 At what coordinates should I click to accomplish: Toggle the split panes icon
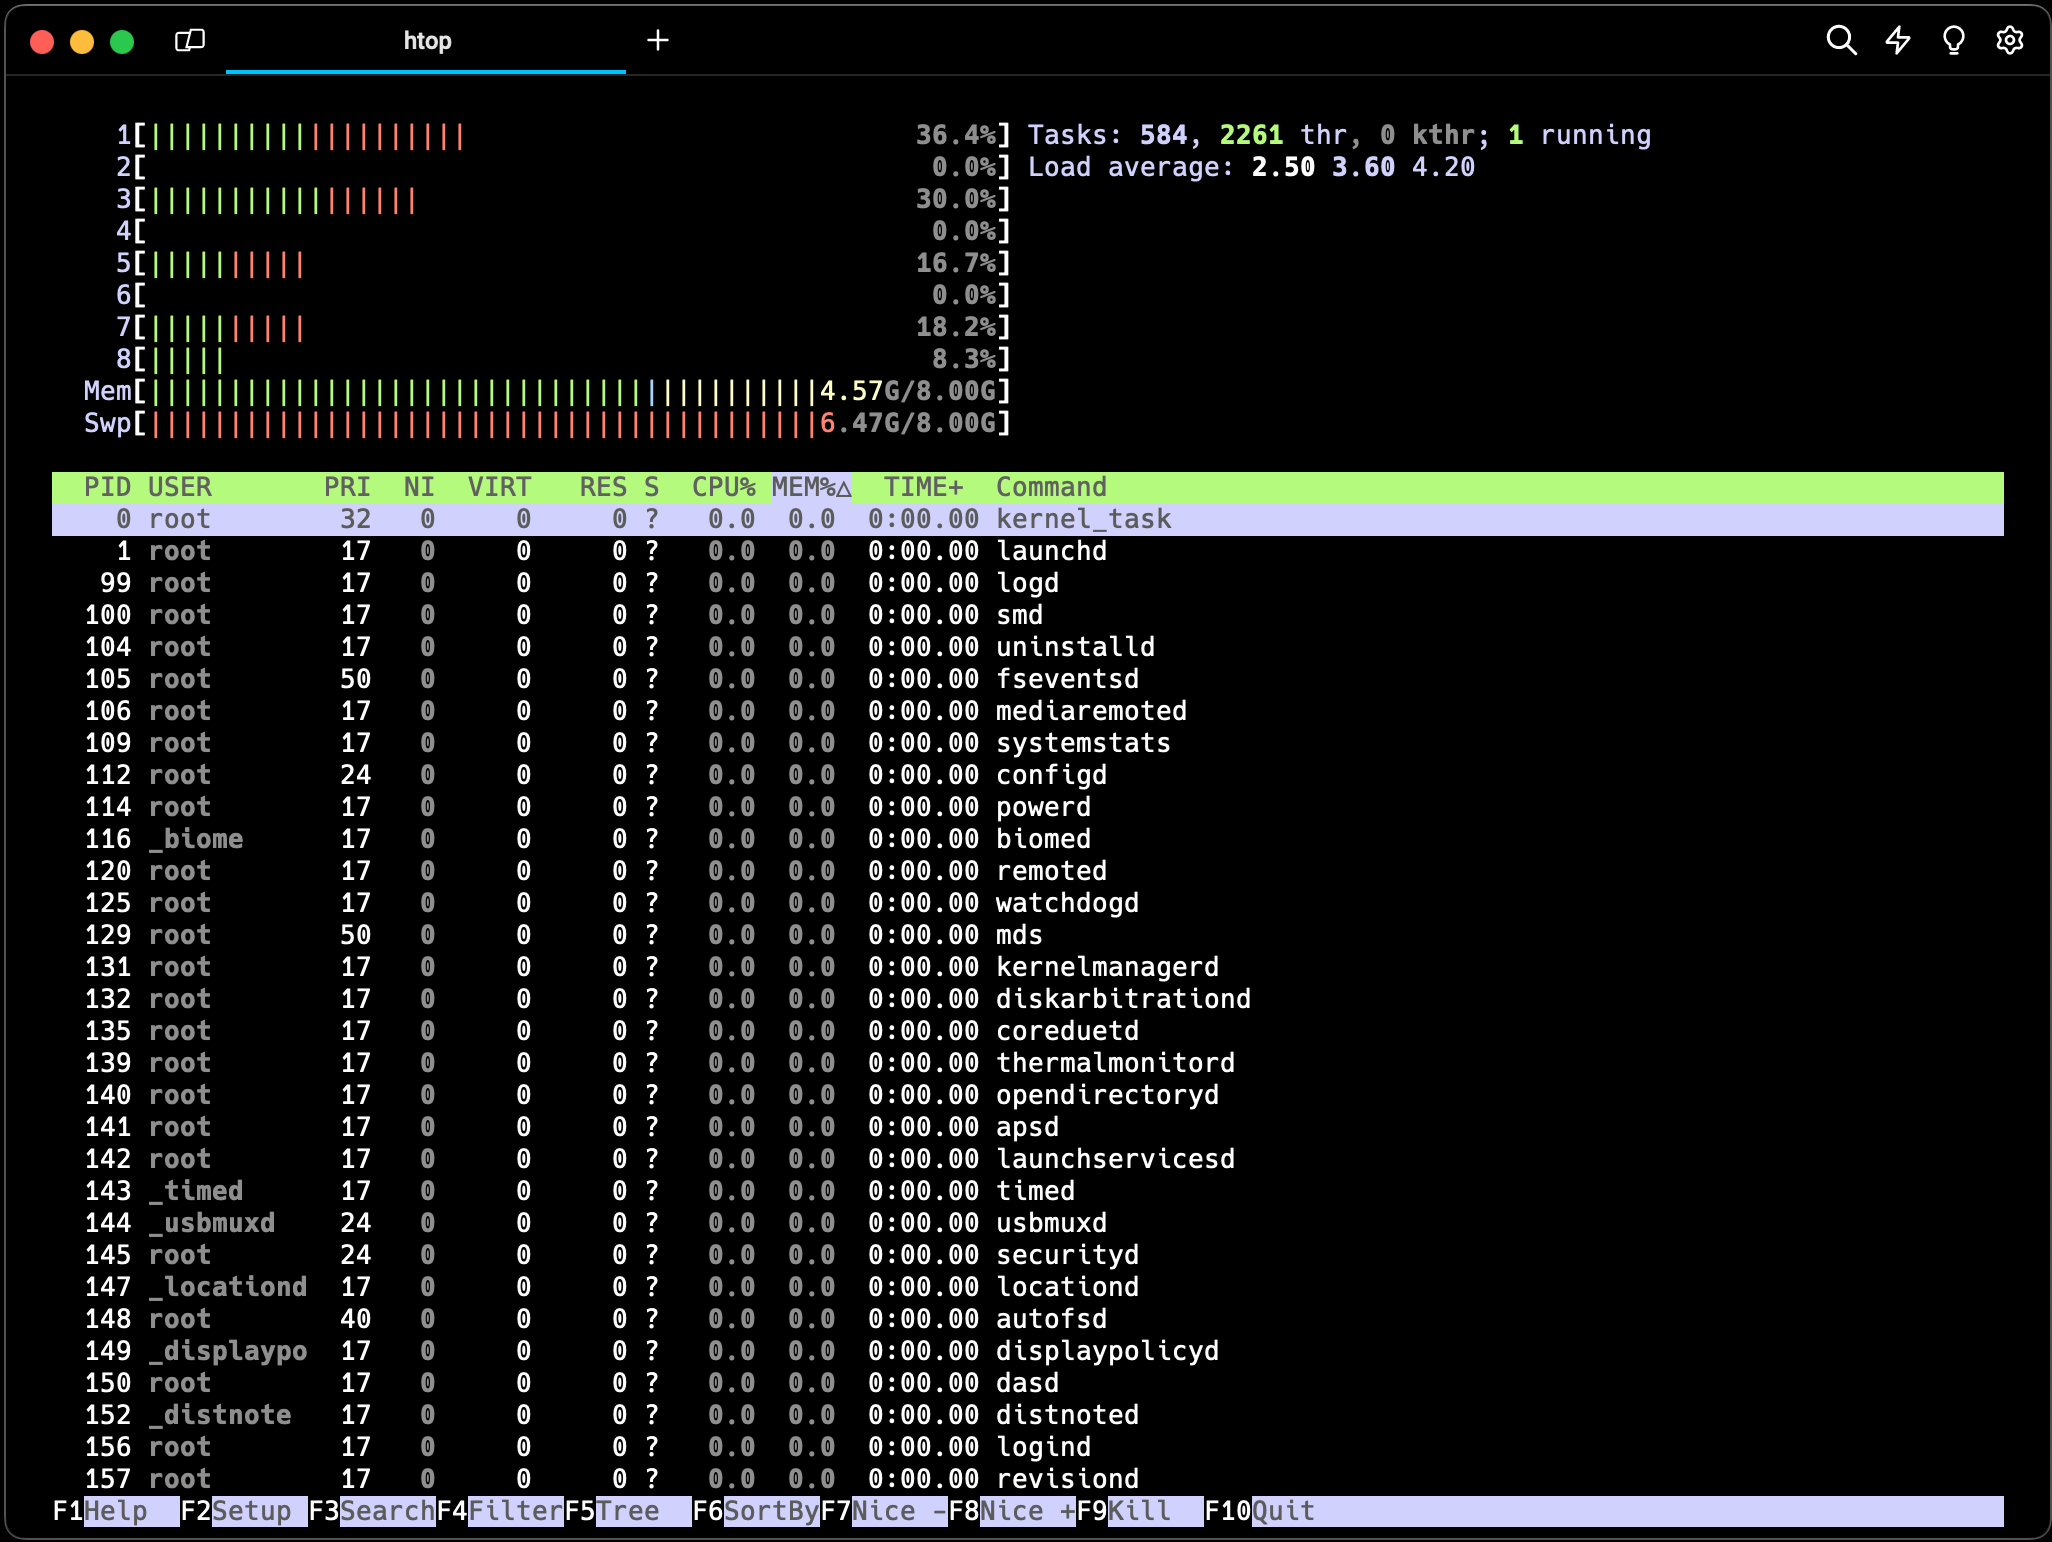tap(190, 40)
